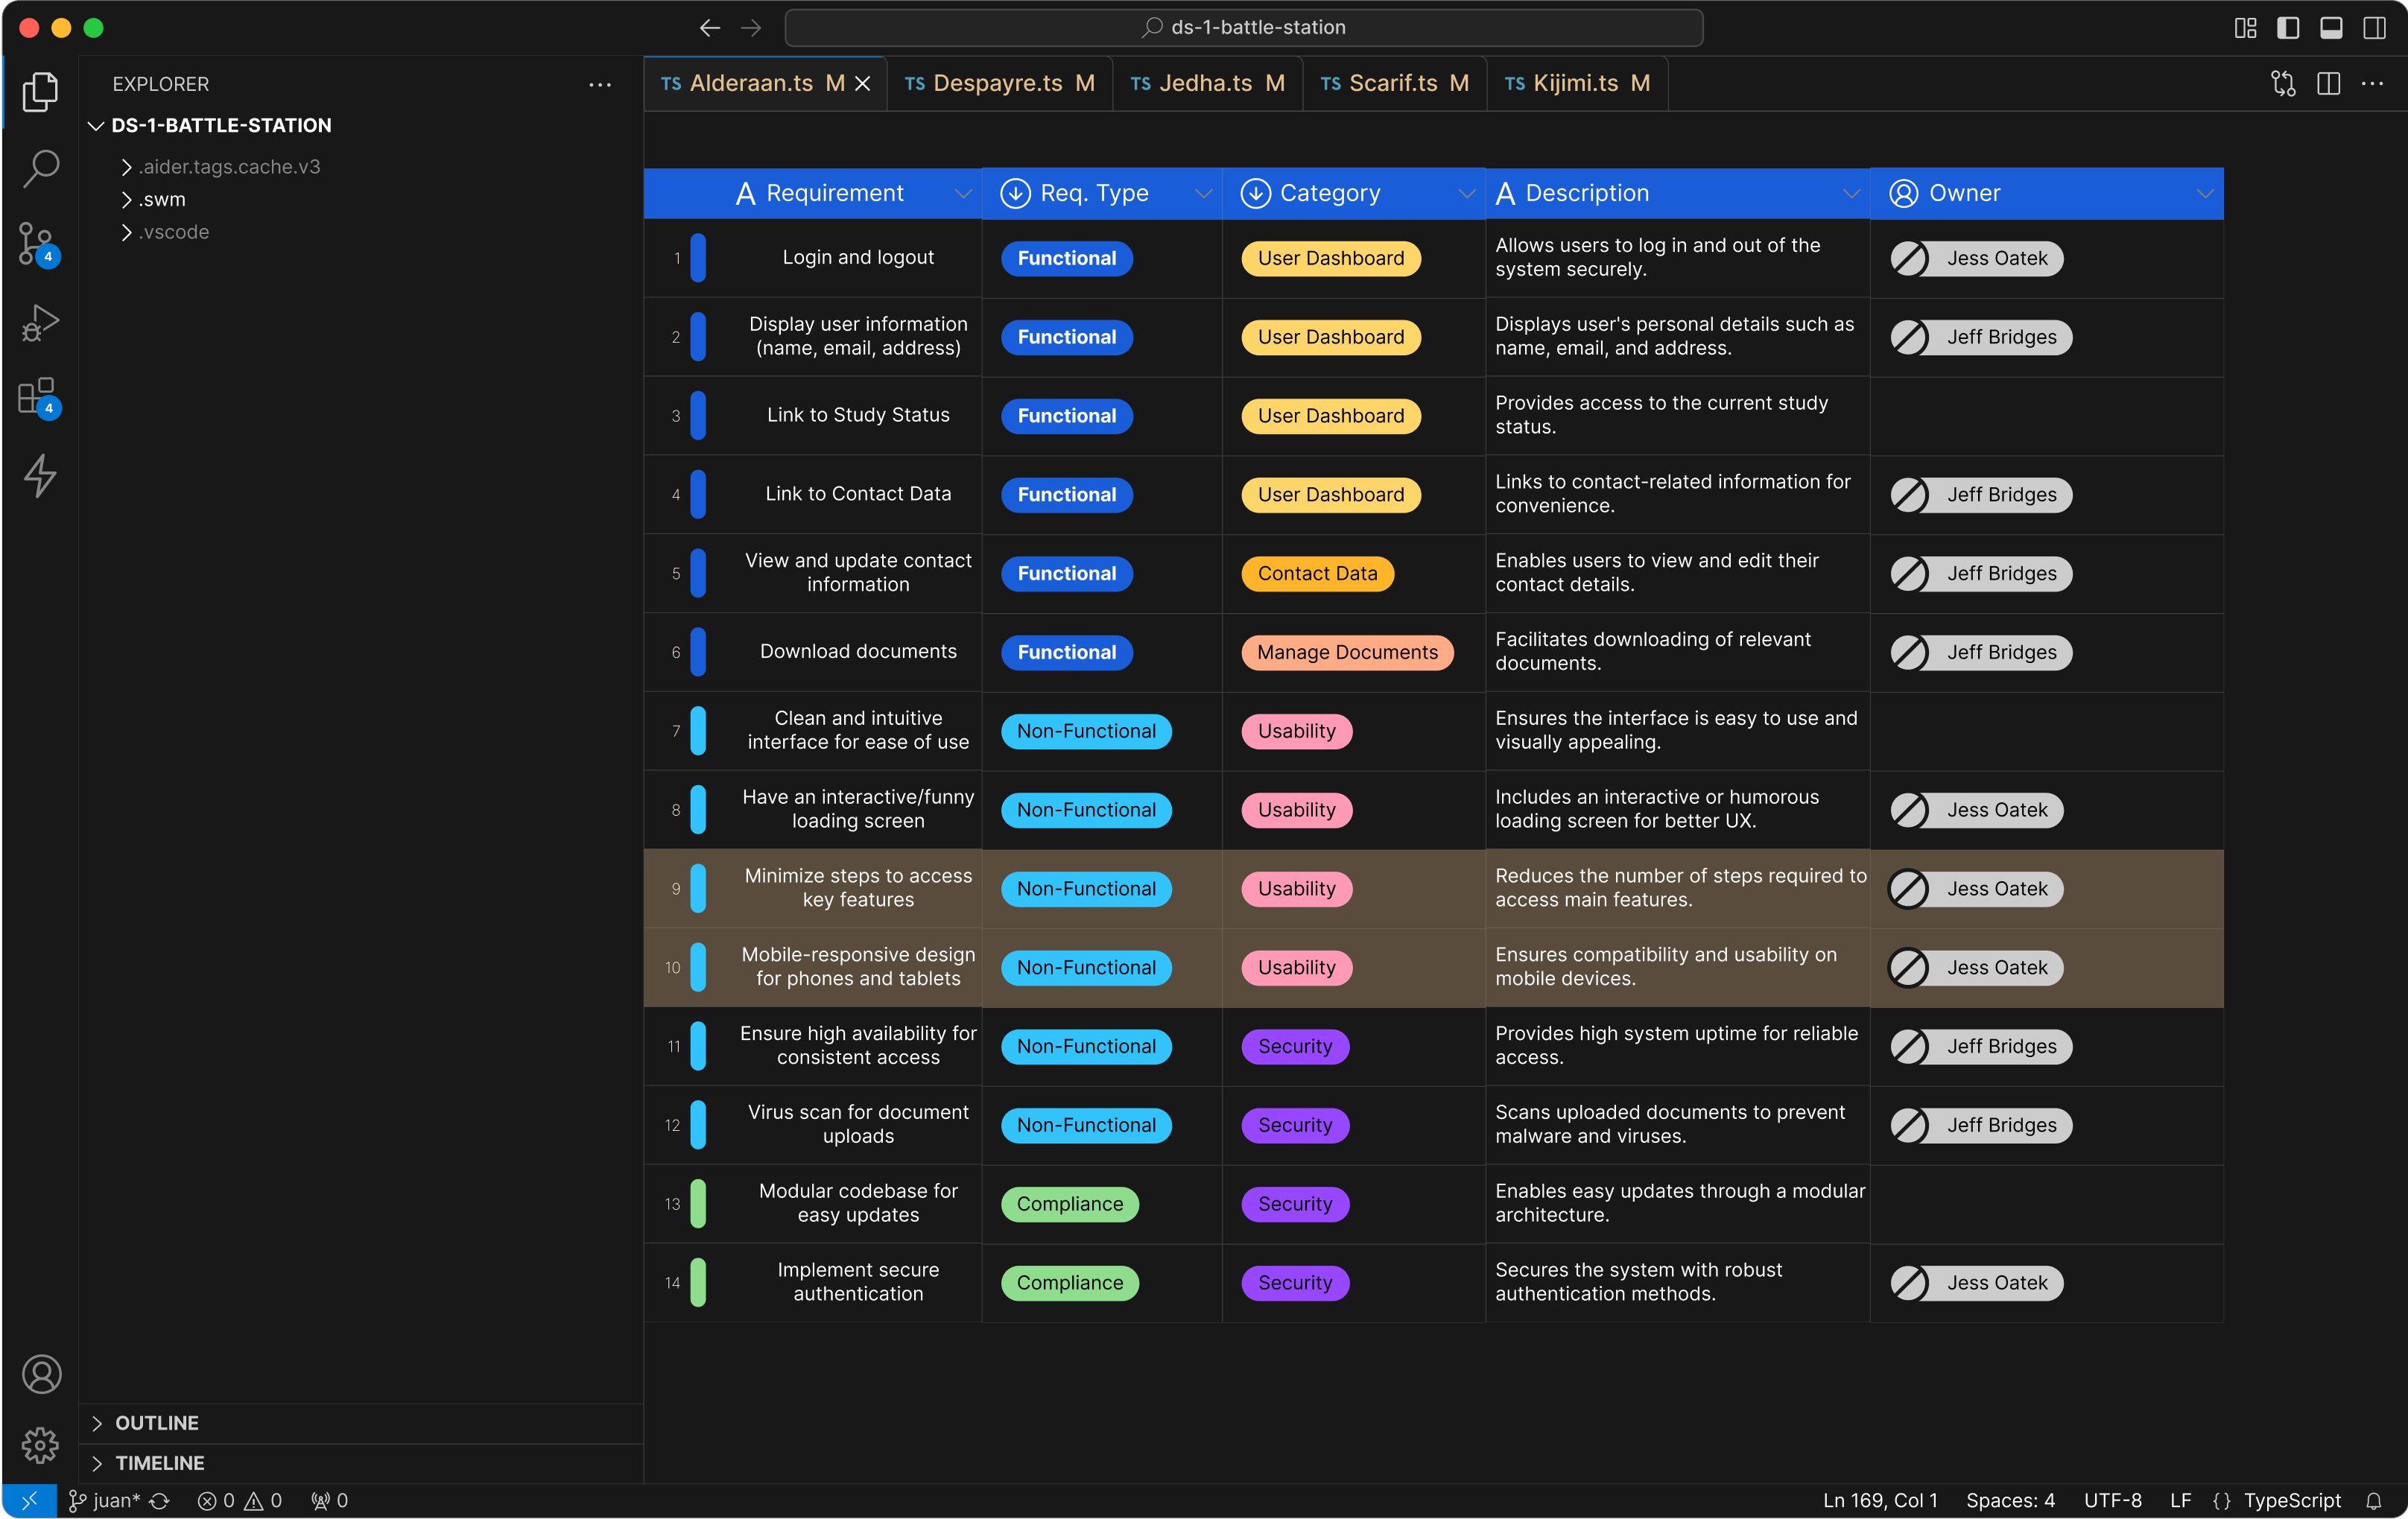This screenshot has height=1519, width=2408.
Task: Switch to the Kijimi.ts tab
Action: click(1576, 84)
